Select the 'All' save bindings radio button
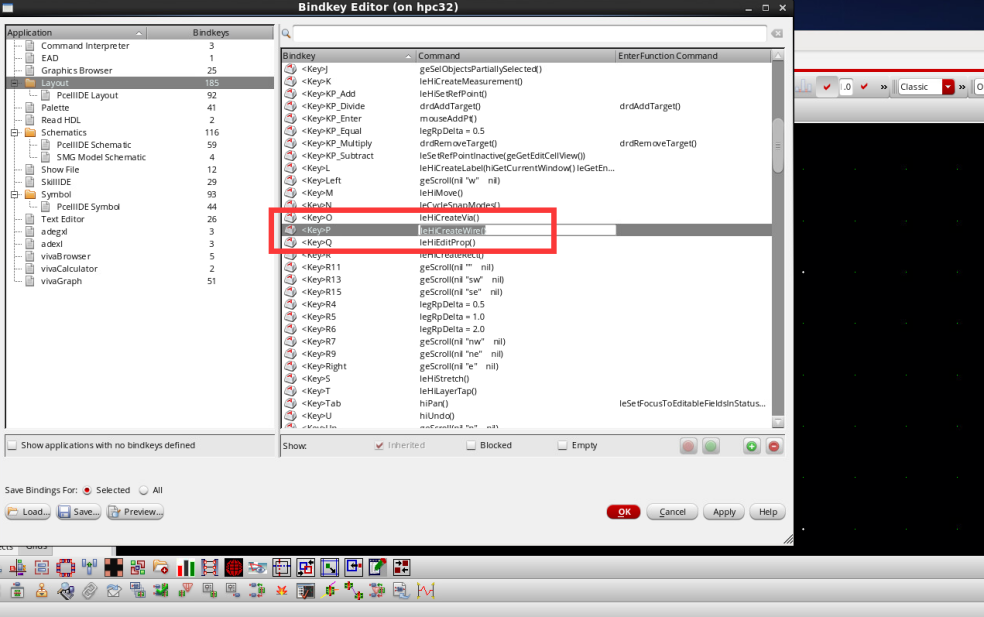The width and height of the screenshot is (984, 617). coord(144,490)
